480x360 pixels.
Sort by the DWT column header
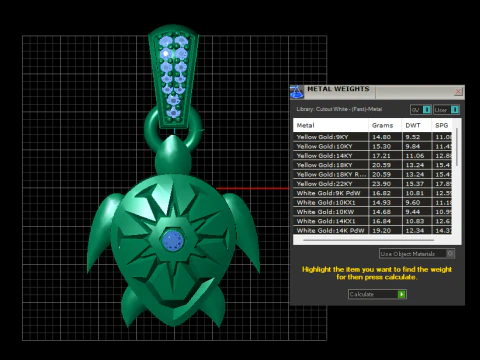click(x=417, y=125)
